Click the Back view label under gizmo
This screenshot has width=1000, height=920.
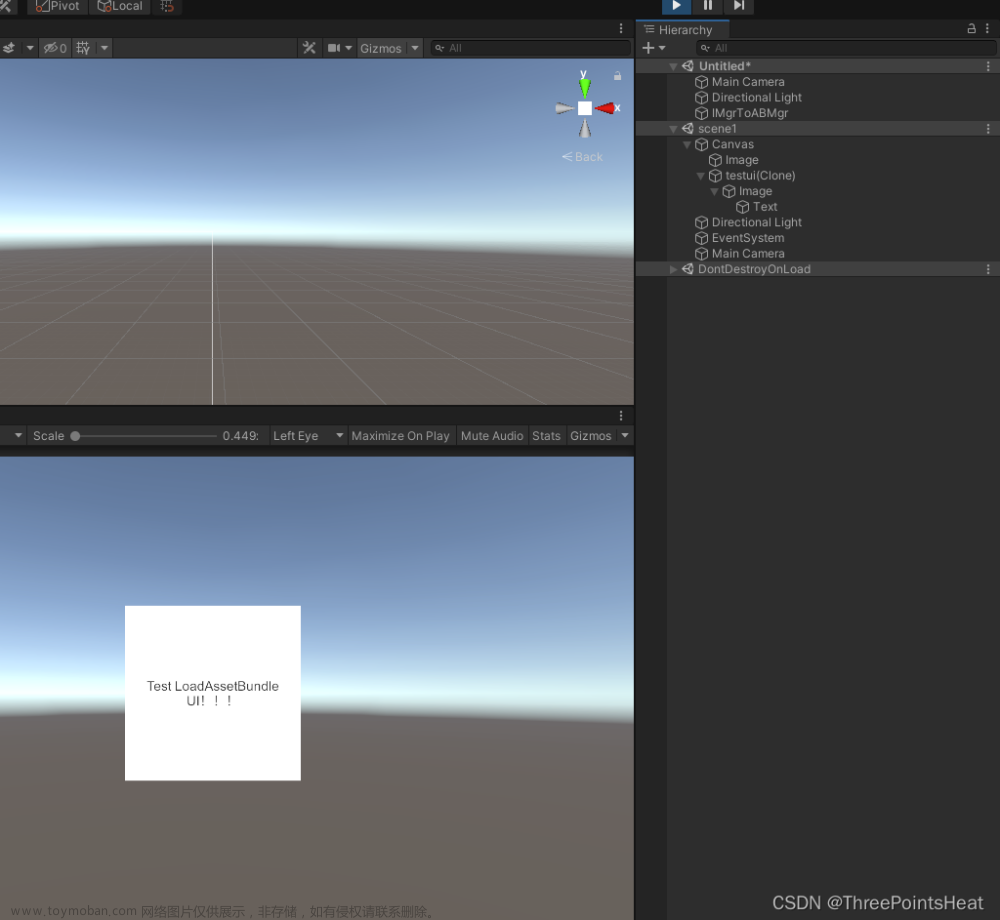pos(582,157)
